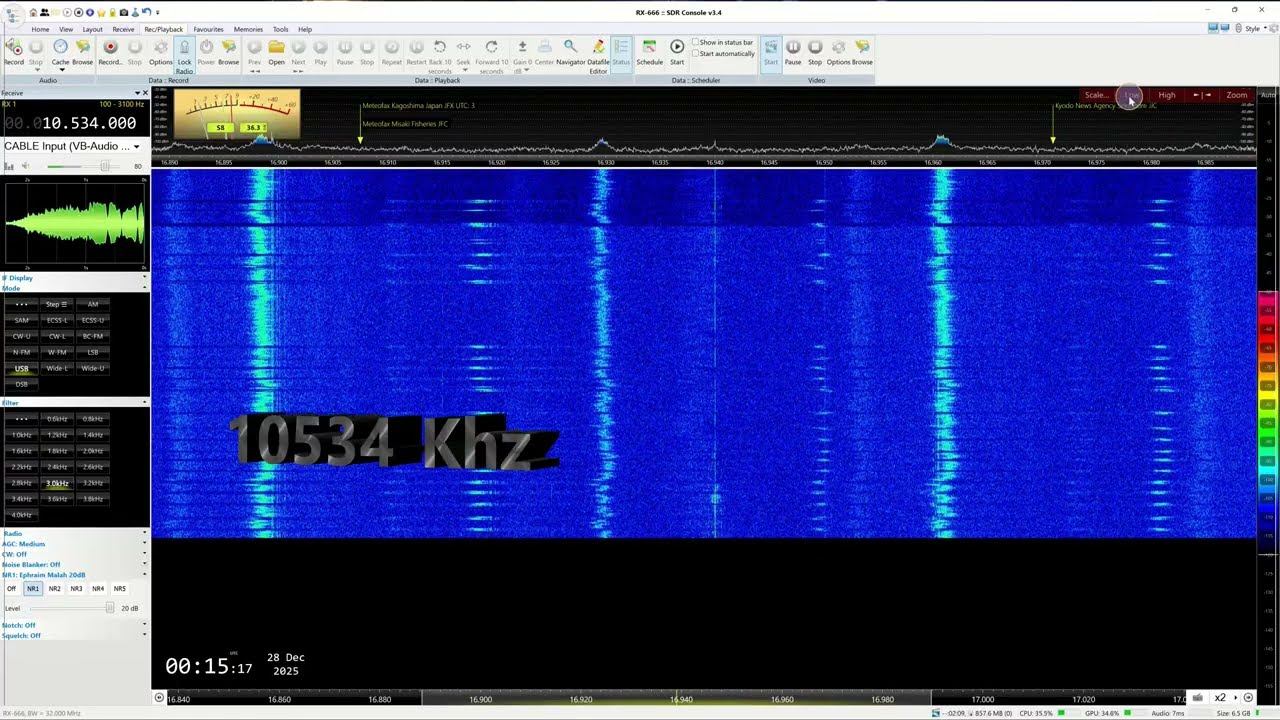Expand the Noise Blanker: Off section
The height and width of the screenshot is (720, 1280).
[x=74, y=564]
